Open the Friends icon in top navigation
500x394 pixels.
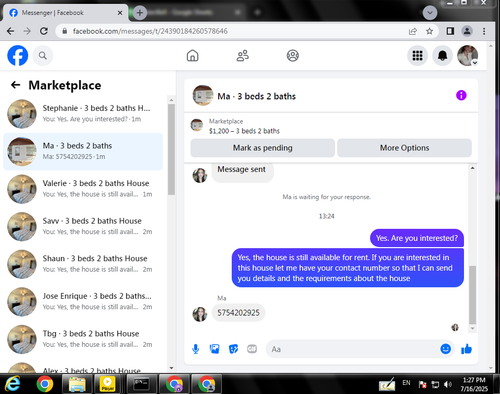coord(243,56)
